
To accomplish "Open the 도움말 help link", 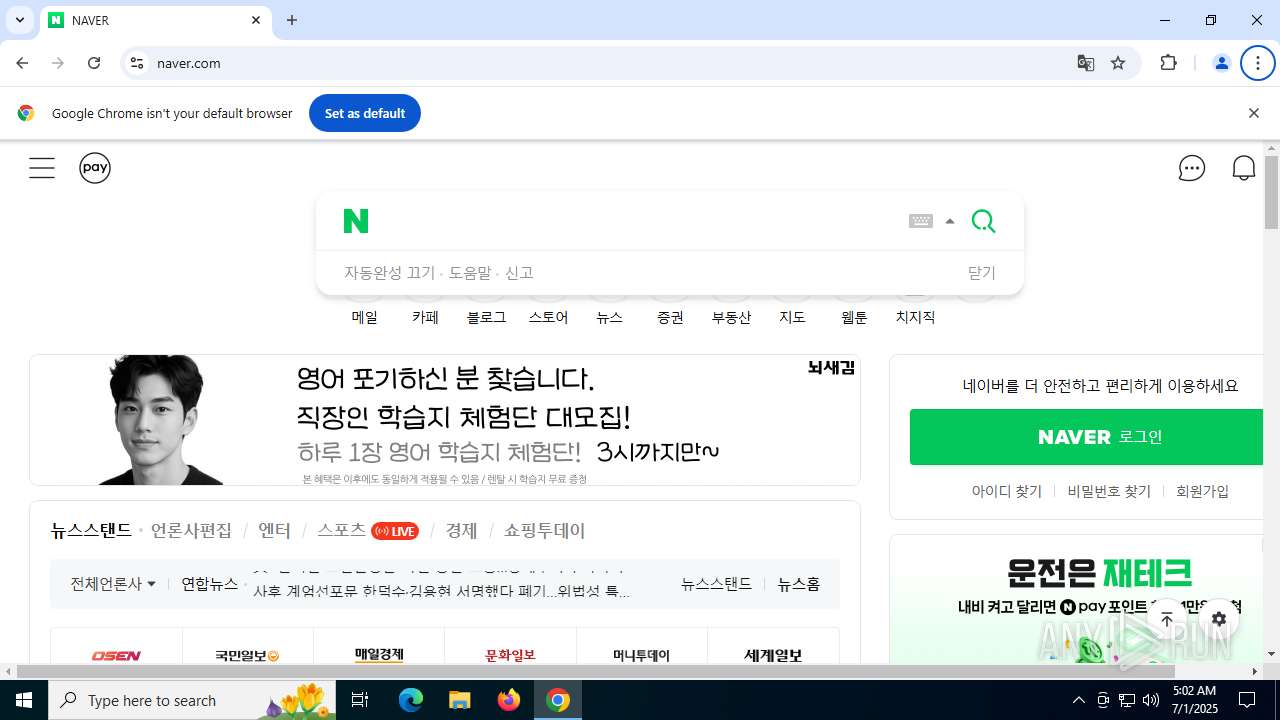I will [x=470, y=273].
